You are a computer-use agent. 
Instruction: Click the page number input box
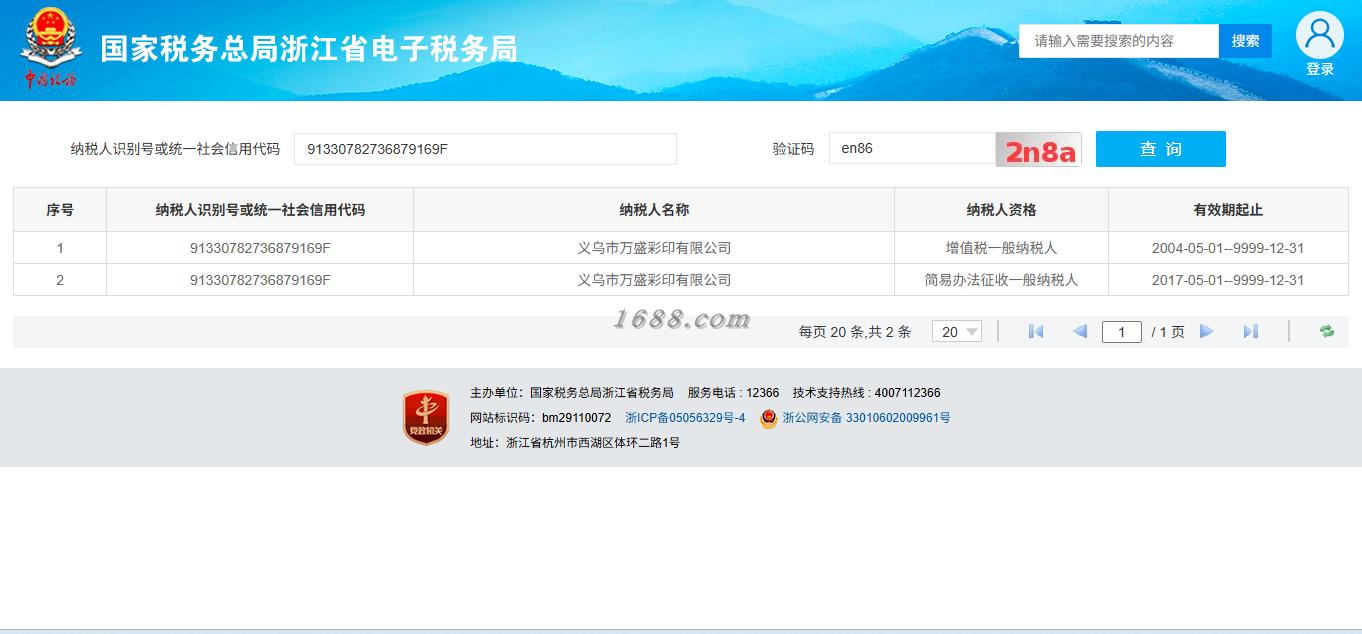pyautogui.click(x=1122, y=332)
